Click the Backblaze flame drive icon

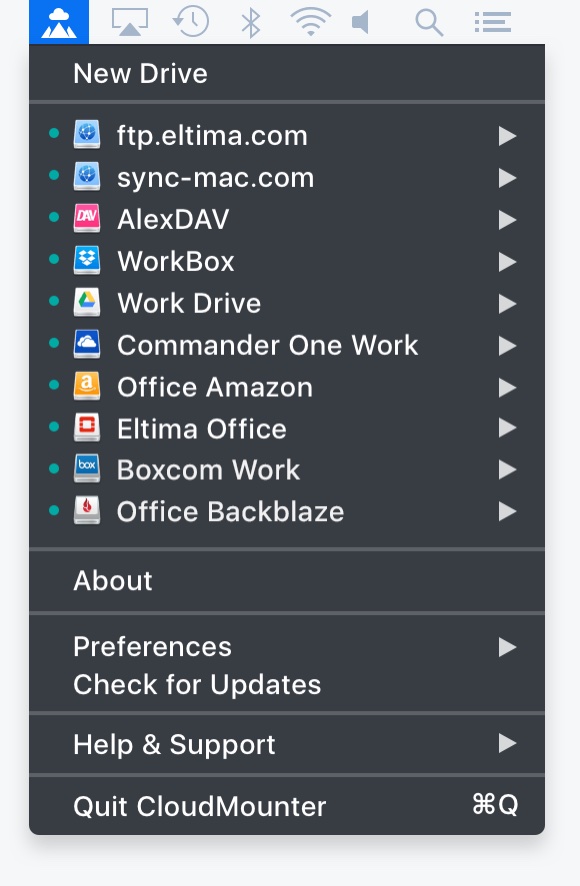pos(86,510)
